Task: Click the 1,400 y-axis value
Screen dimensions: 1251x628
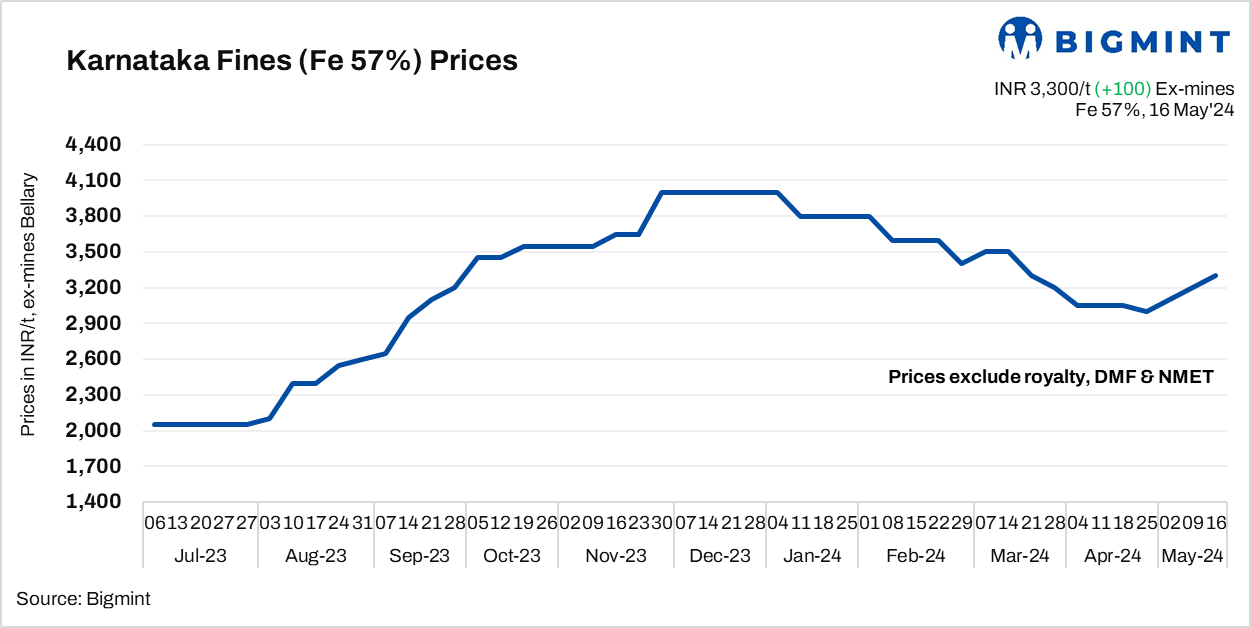Action: point(93,502)
